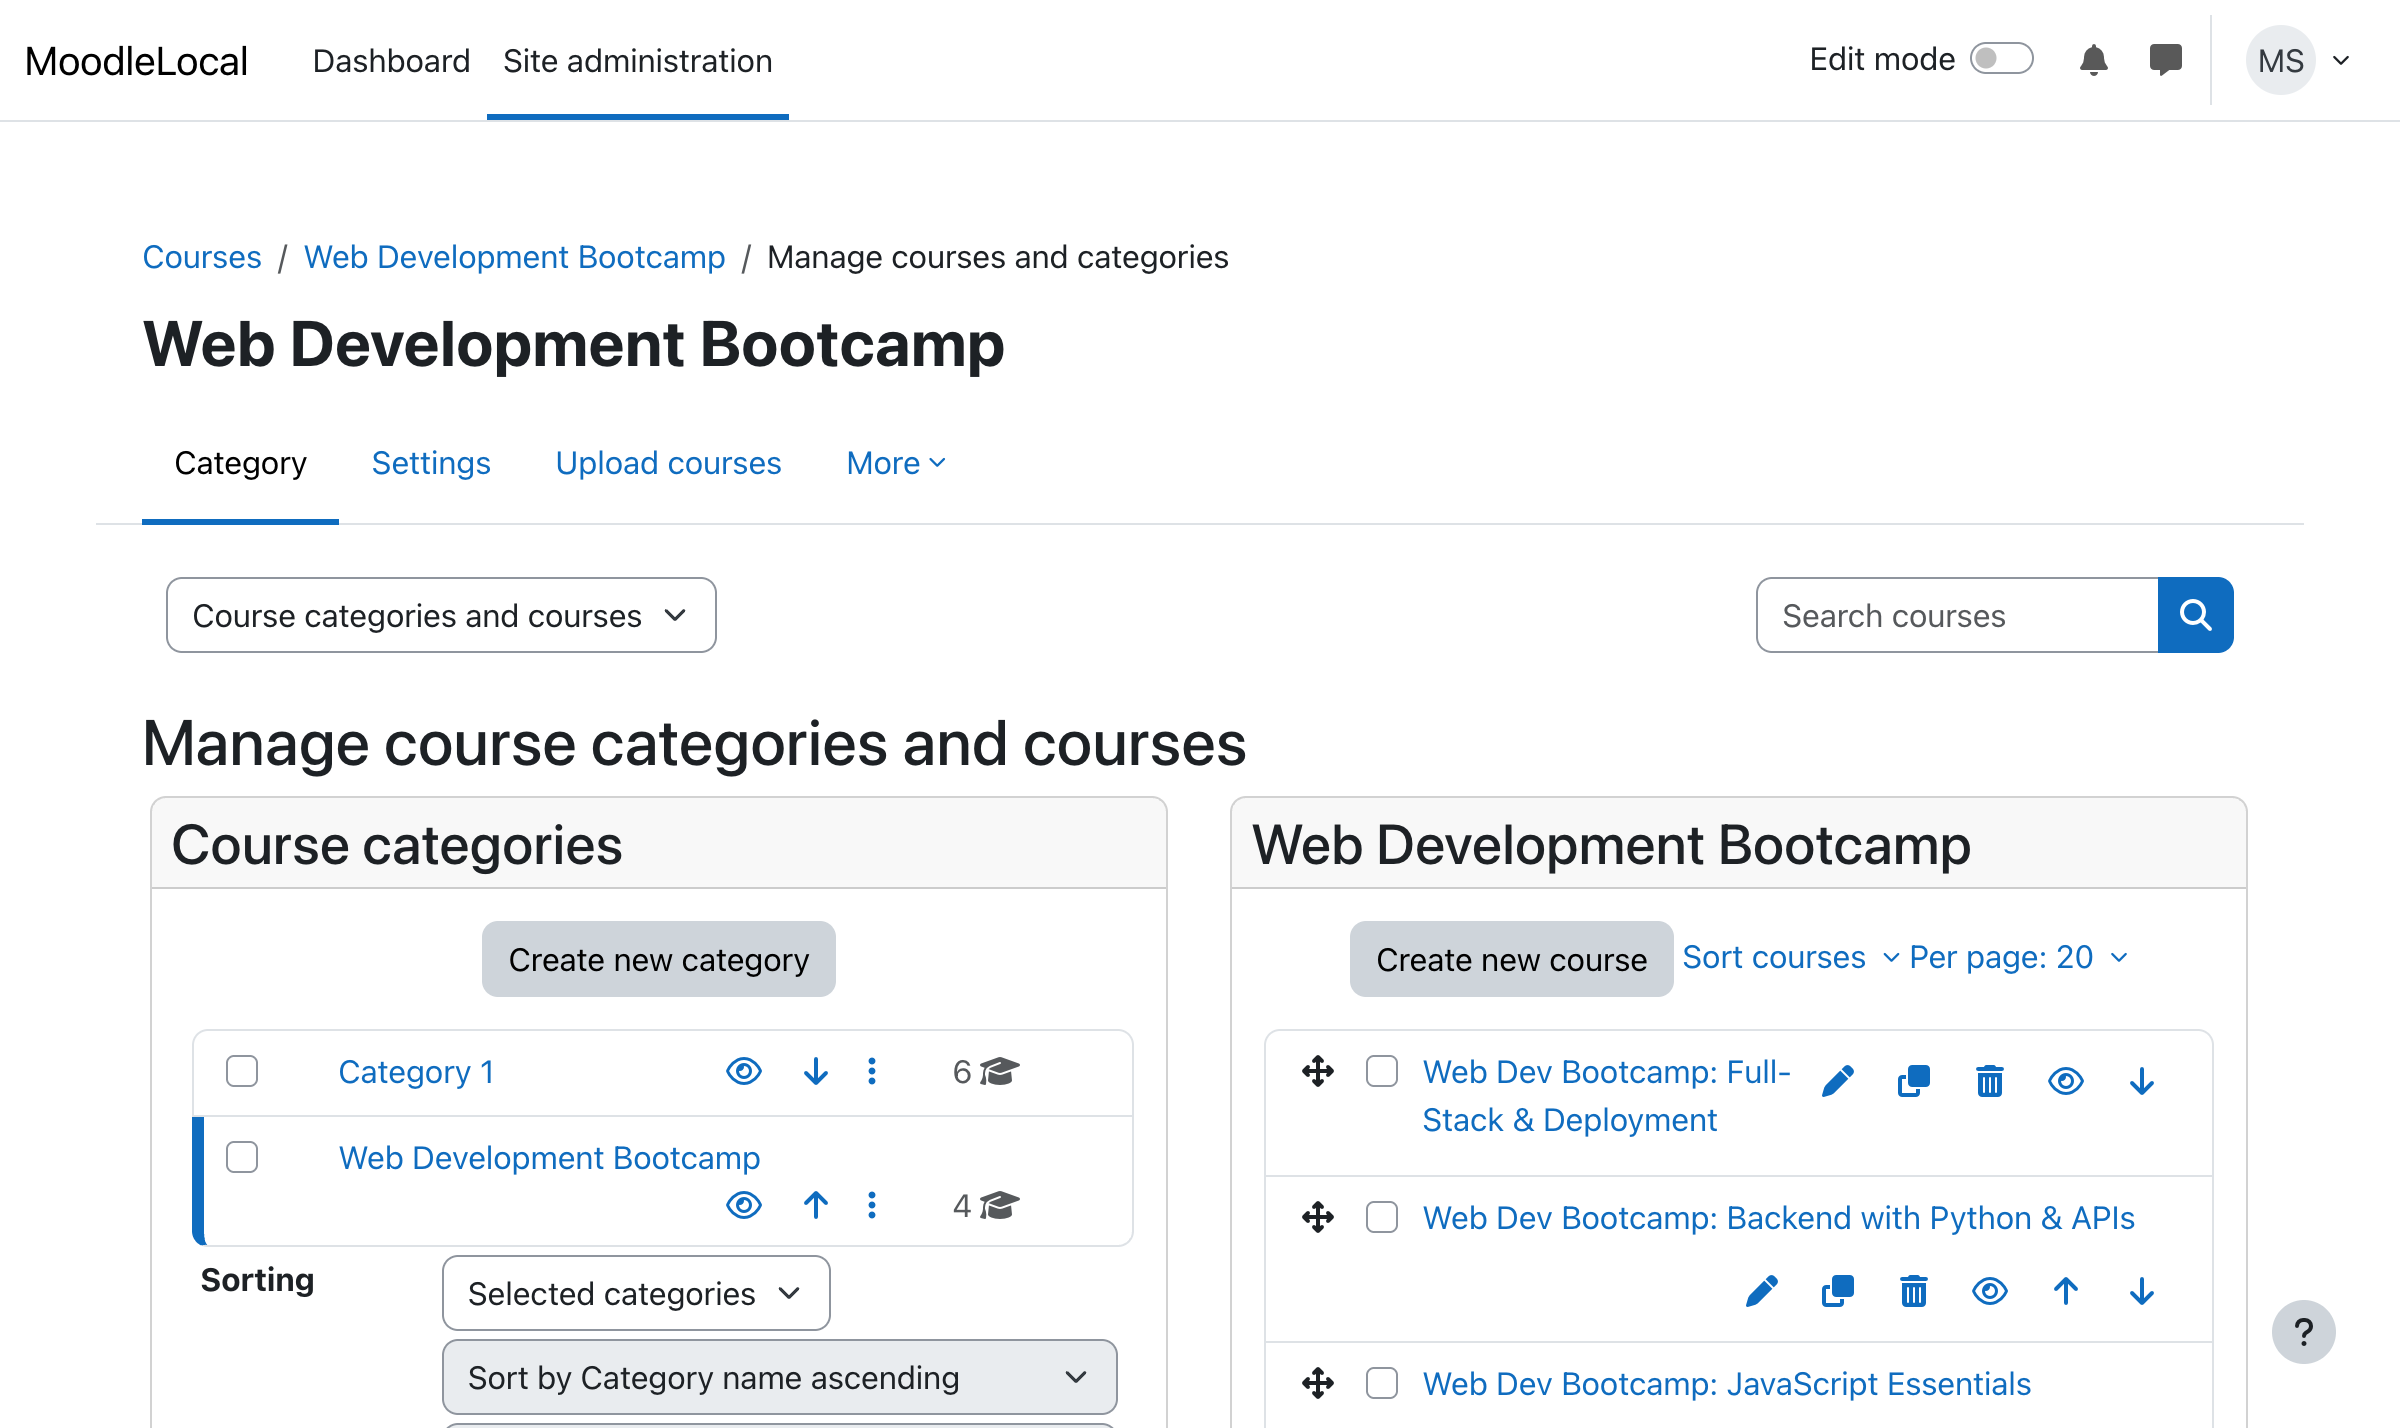
Task: Open Web Dev Bootcamp: JavaScript Essentials course link
Action: 1727,1383
